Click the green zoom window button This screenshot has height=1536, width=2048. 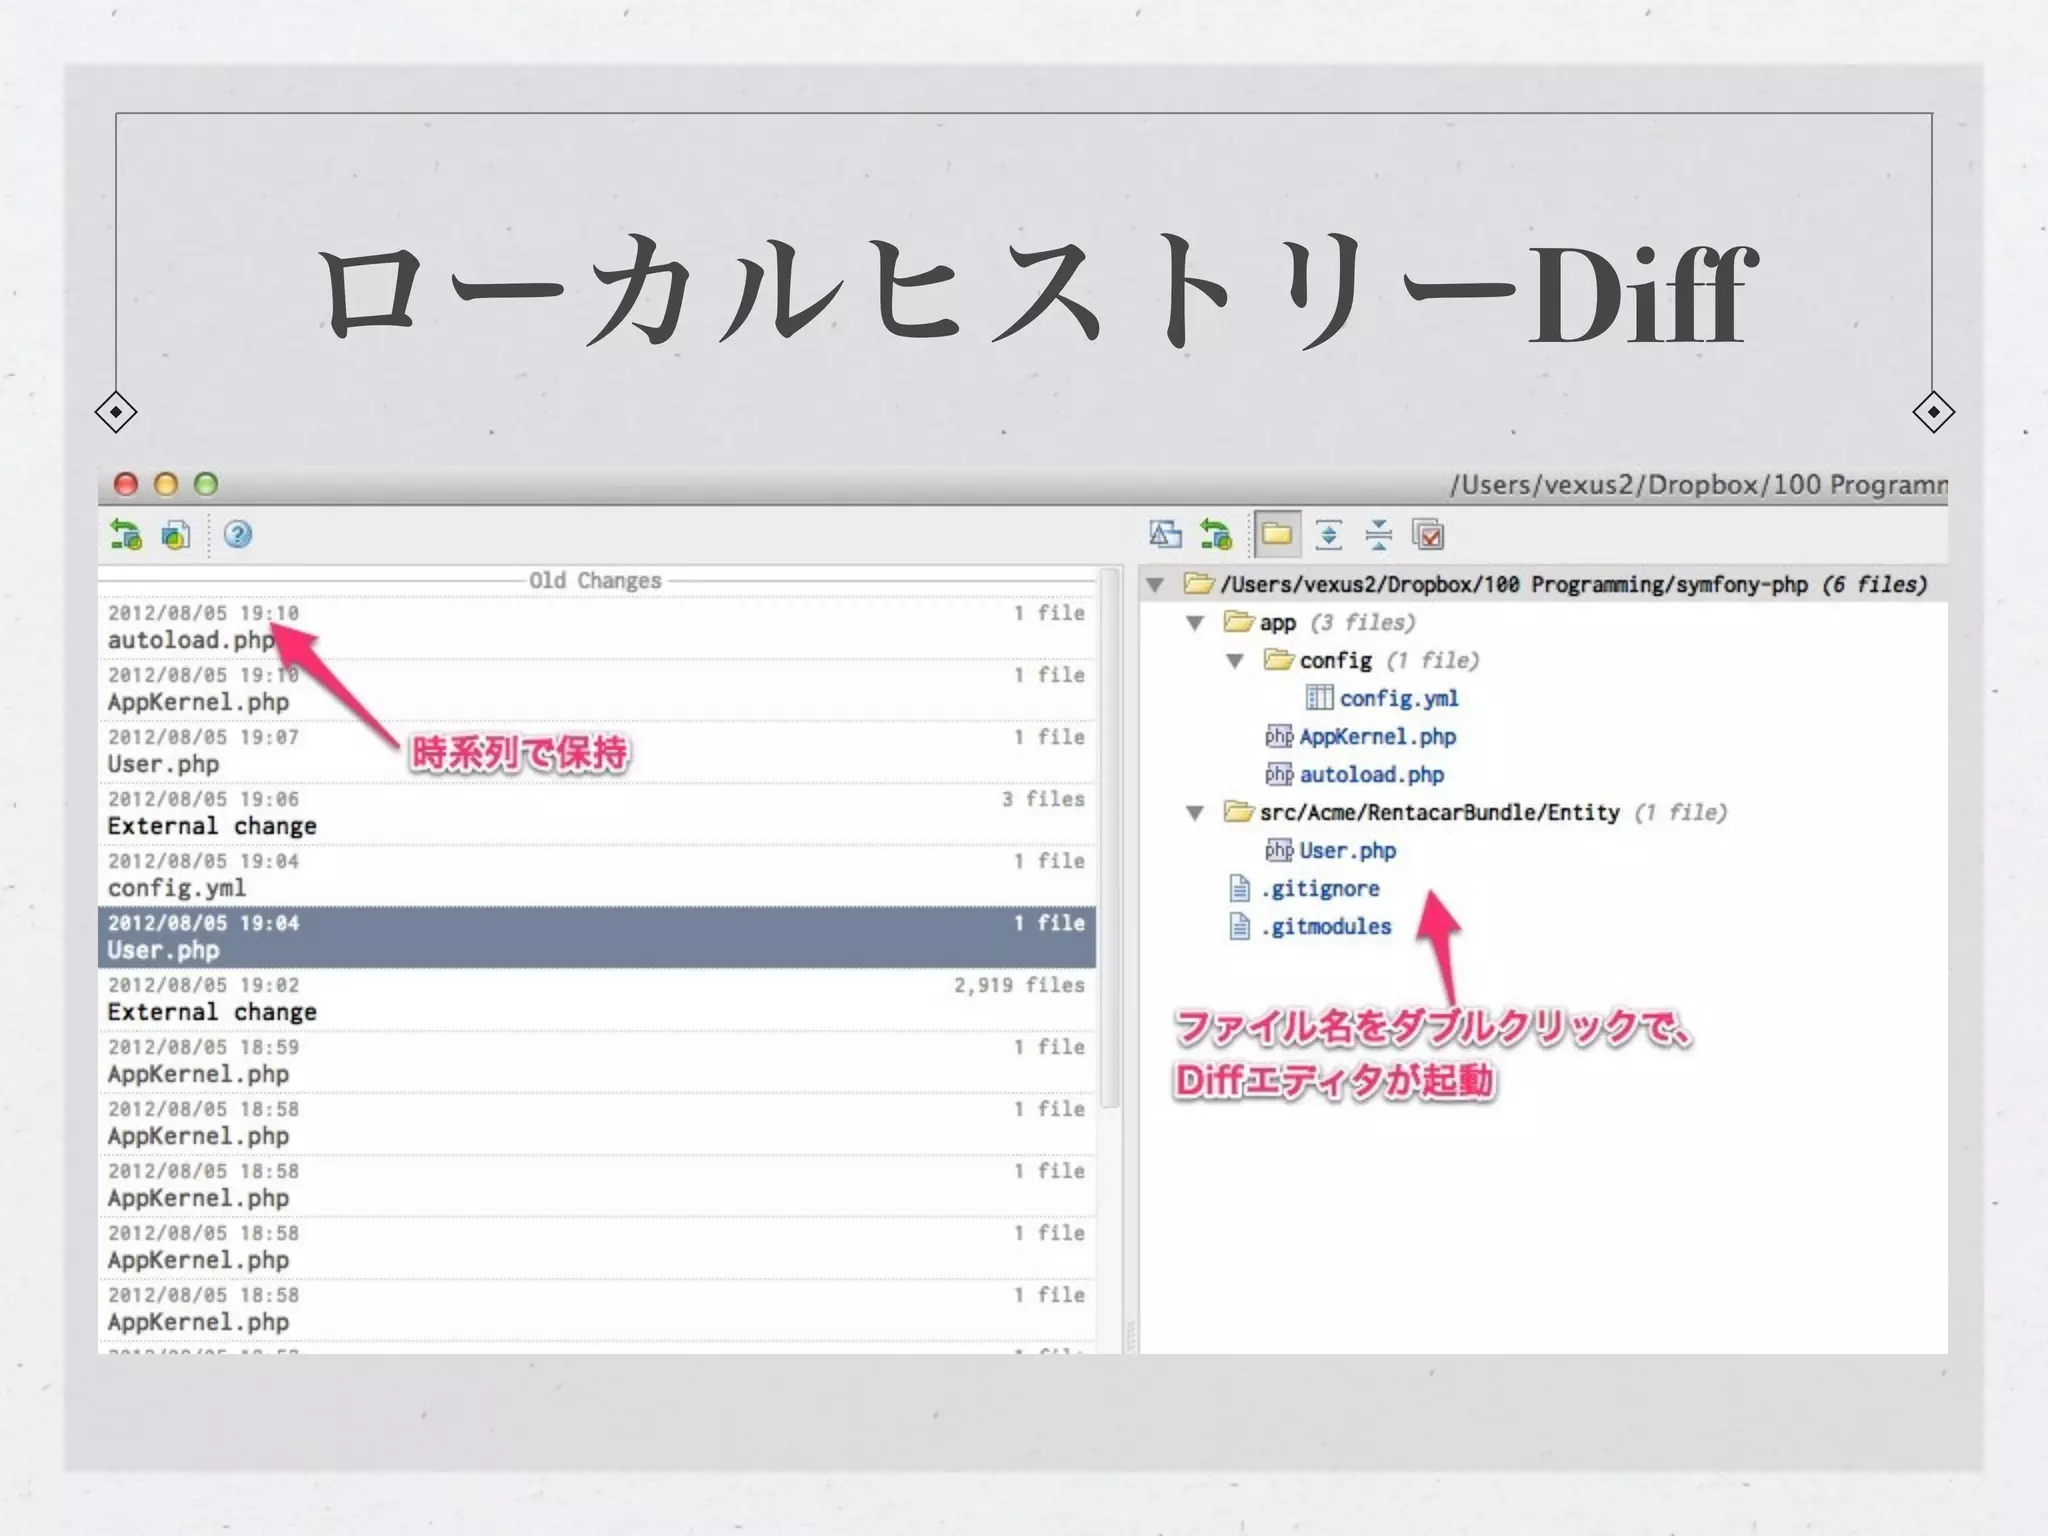pos(206,485)
